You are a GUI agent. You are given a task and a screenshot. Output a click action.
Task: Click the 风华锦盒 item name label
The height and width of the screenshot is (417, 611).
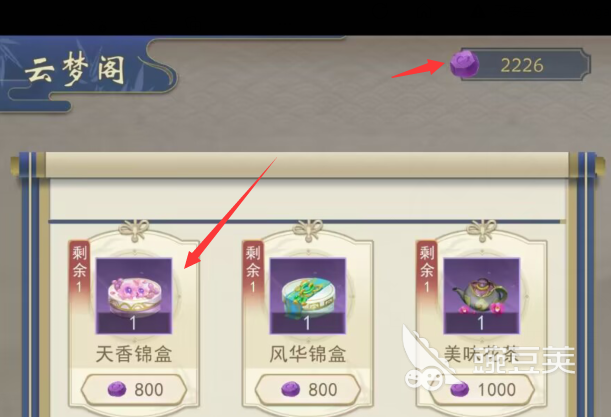[308, 354]
